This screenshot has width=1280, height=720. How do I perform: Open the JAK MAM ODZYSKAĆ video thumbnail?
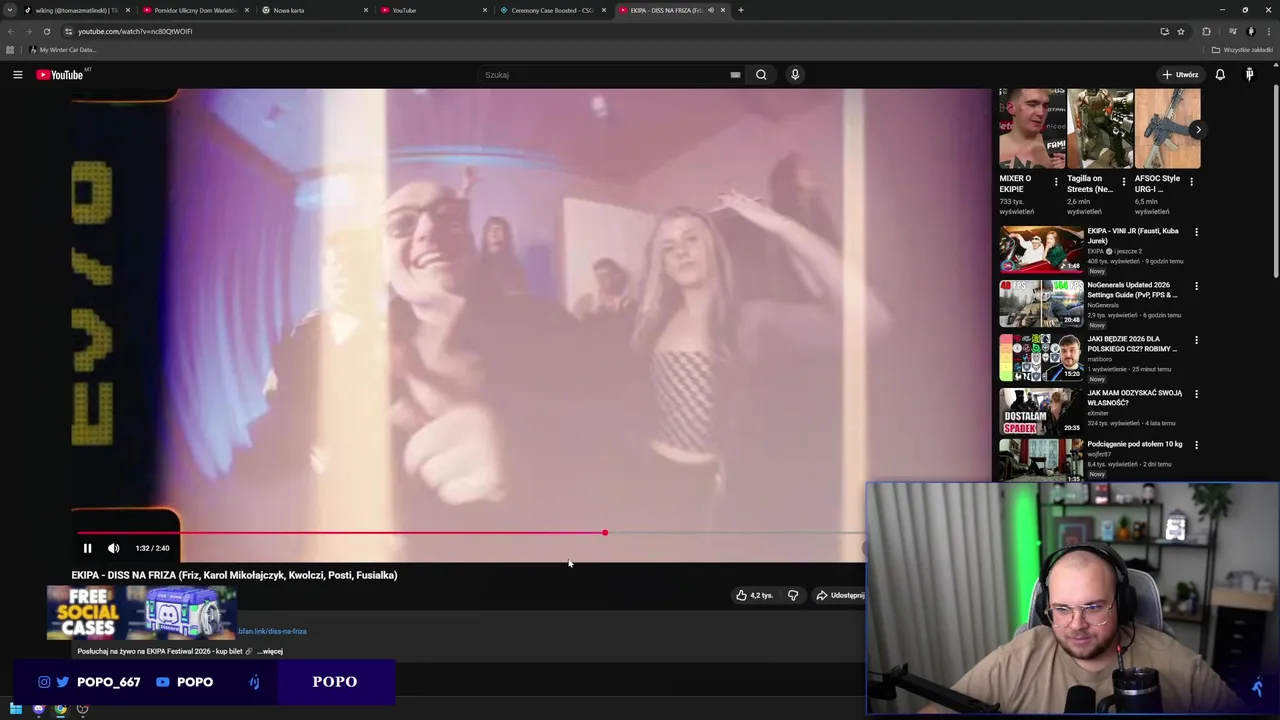(1041, 411)
